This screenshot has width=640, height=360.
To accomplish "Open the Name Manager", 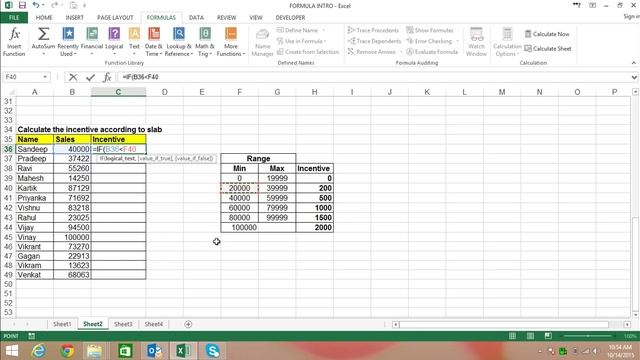I will point(262,42).
